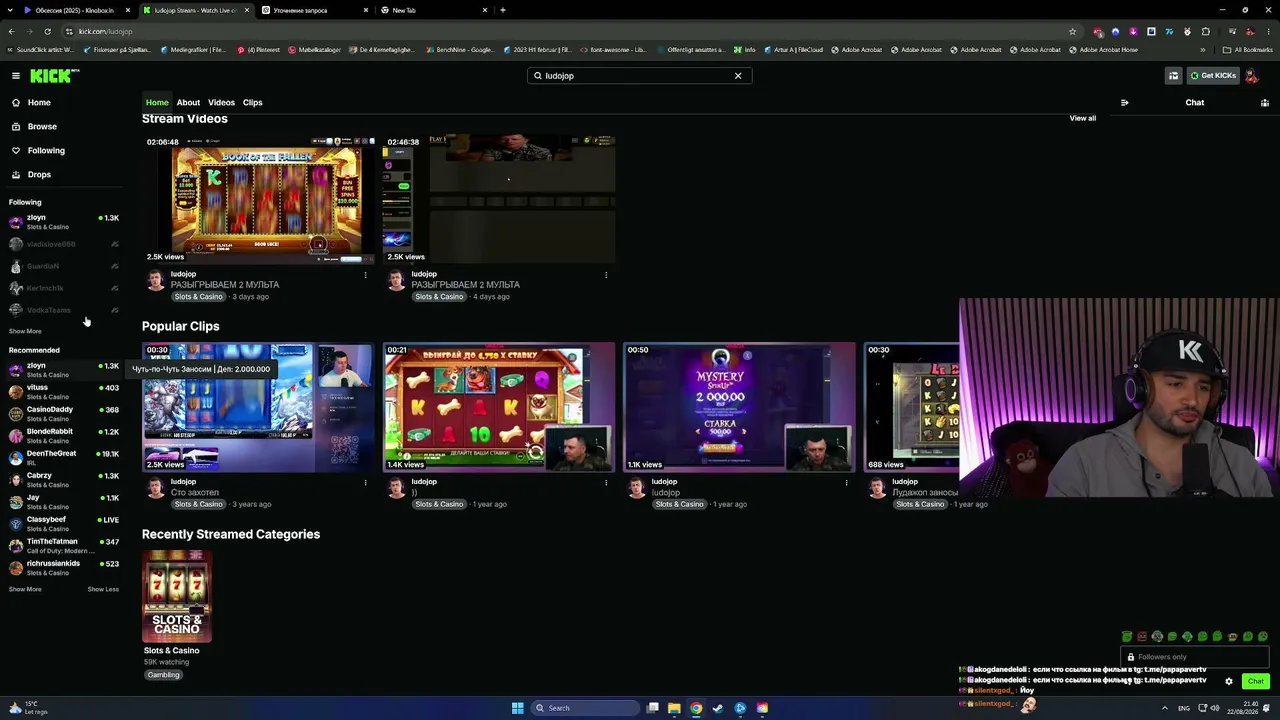Open options menu for the Сто захотел clip
Screen dimensions: 1280x720
[x=365, y=483]
